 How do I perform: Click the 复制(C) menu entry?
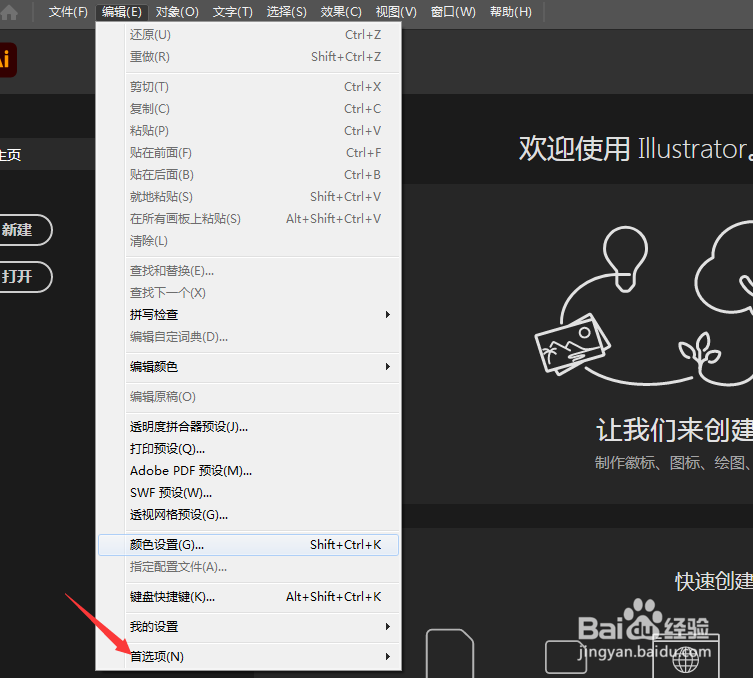(x=248, y=109)
